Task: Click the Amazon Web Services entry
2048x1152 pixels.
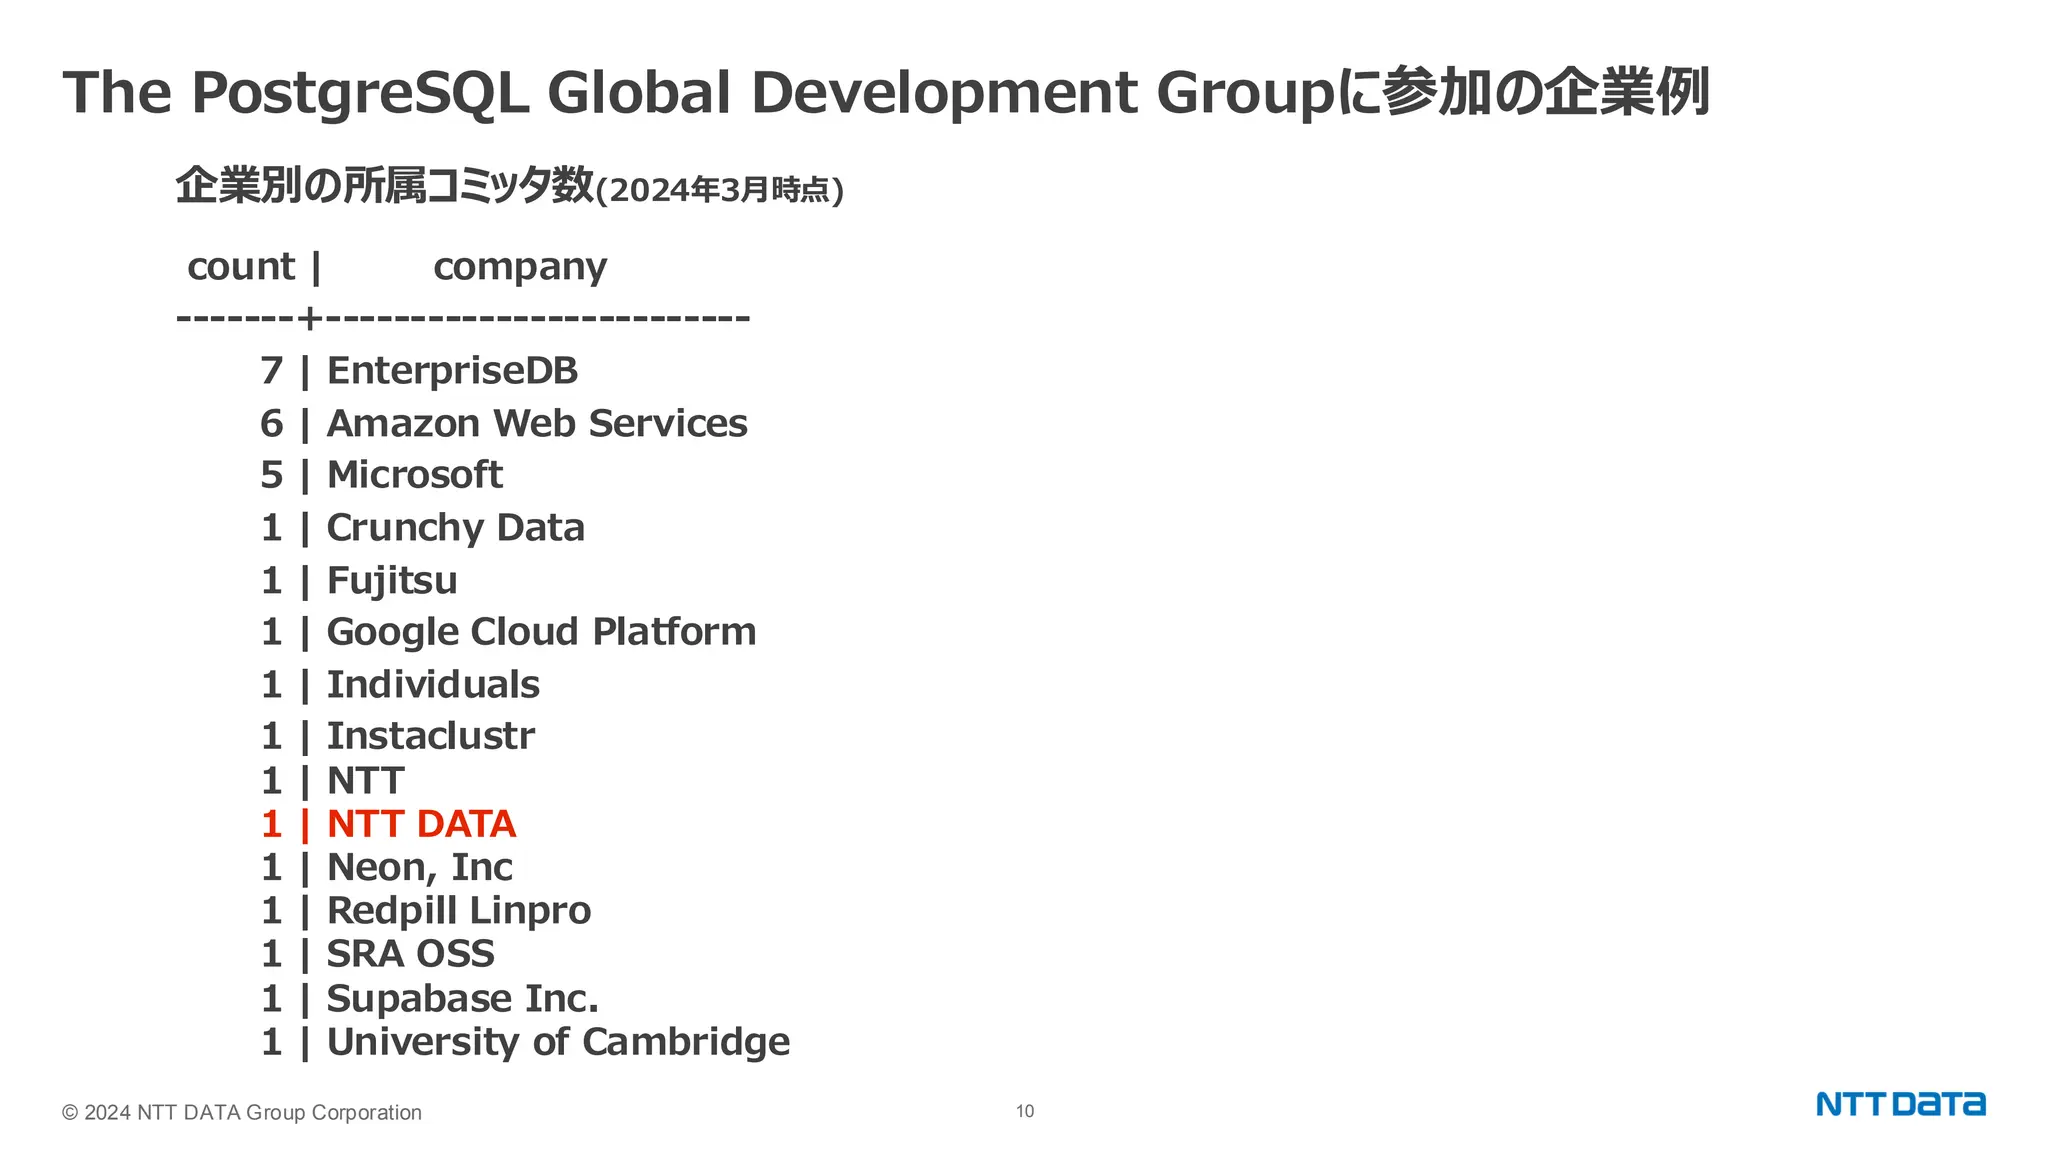Action: 536,424
